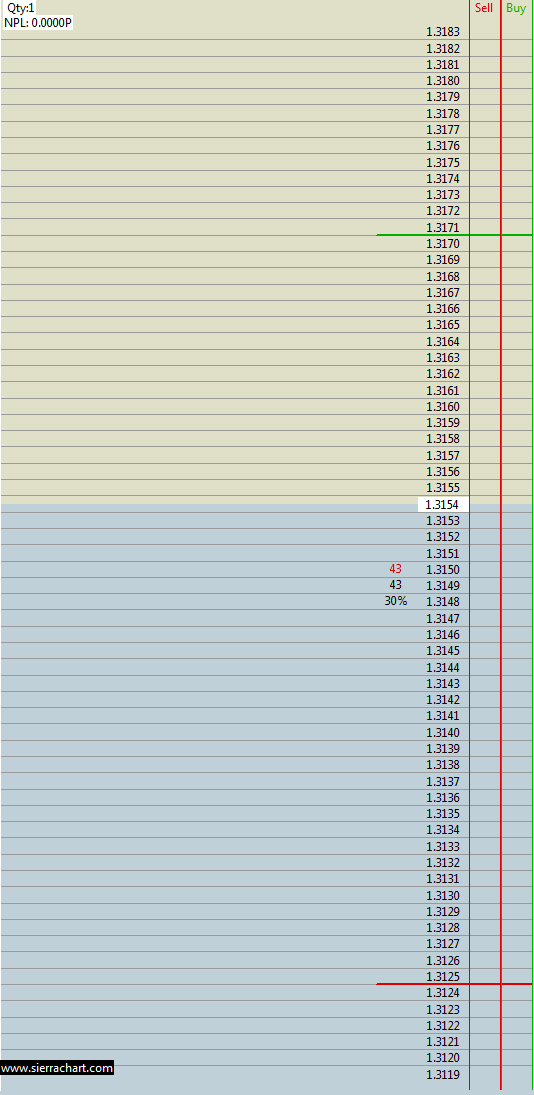Click the Sell cell at price 1.3130
Viewport: 534px width, 1095px height.
click(485, 895)
